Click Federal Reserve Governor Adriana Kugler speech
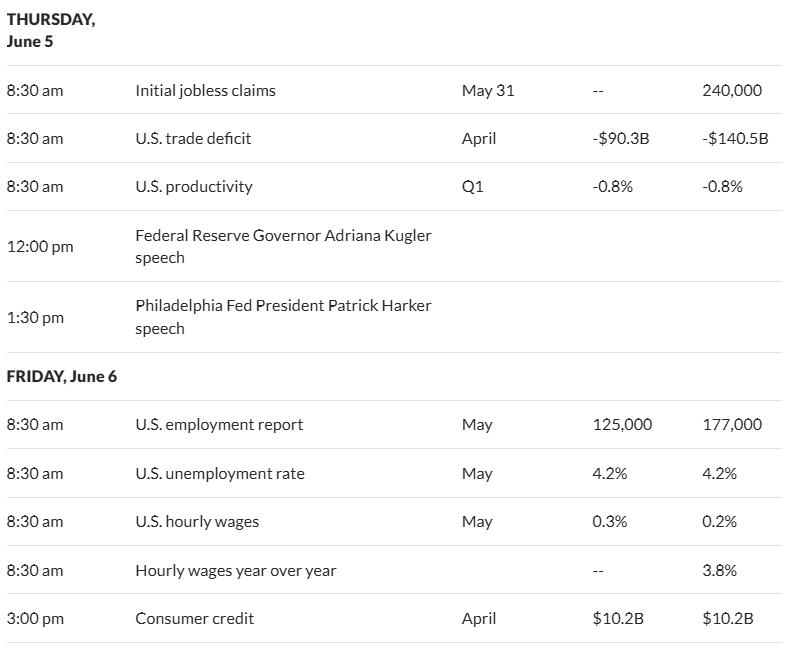The image size is (785, 652). pos(283,246)
